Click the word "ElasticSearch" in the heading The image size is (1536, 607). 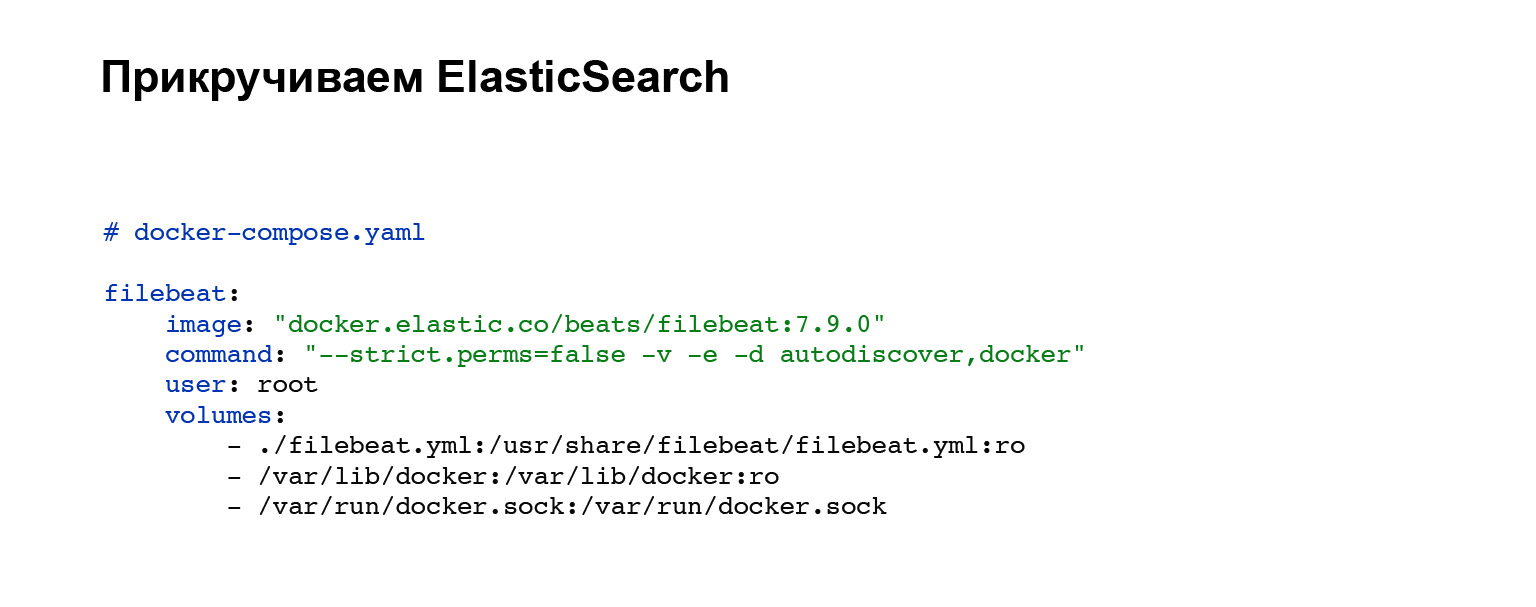582,78
